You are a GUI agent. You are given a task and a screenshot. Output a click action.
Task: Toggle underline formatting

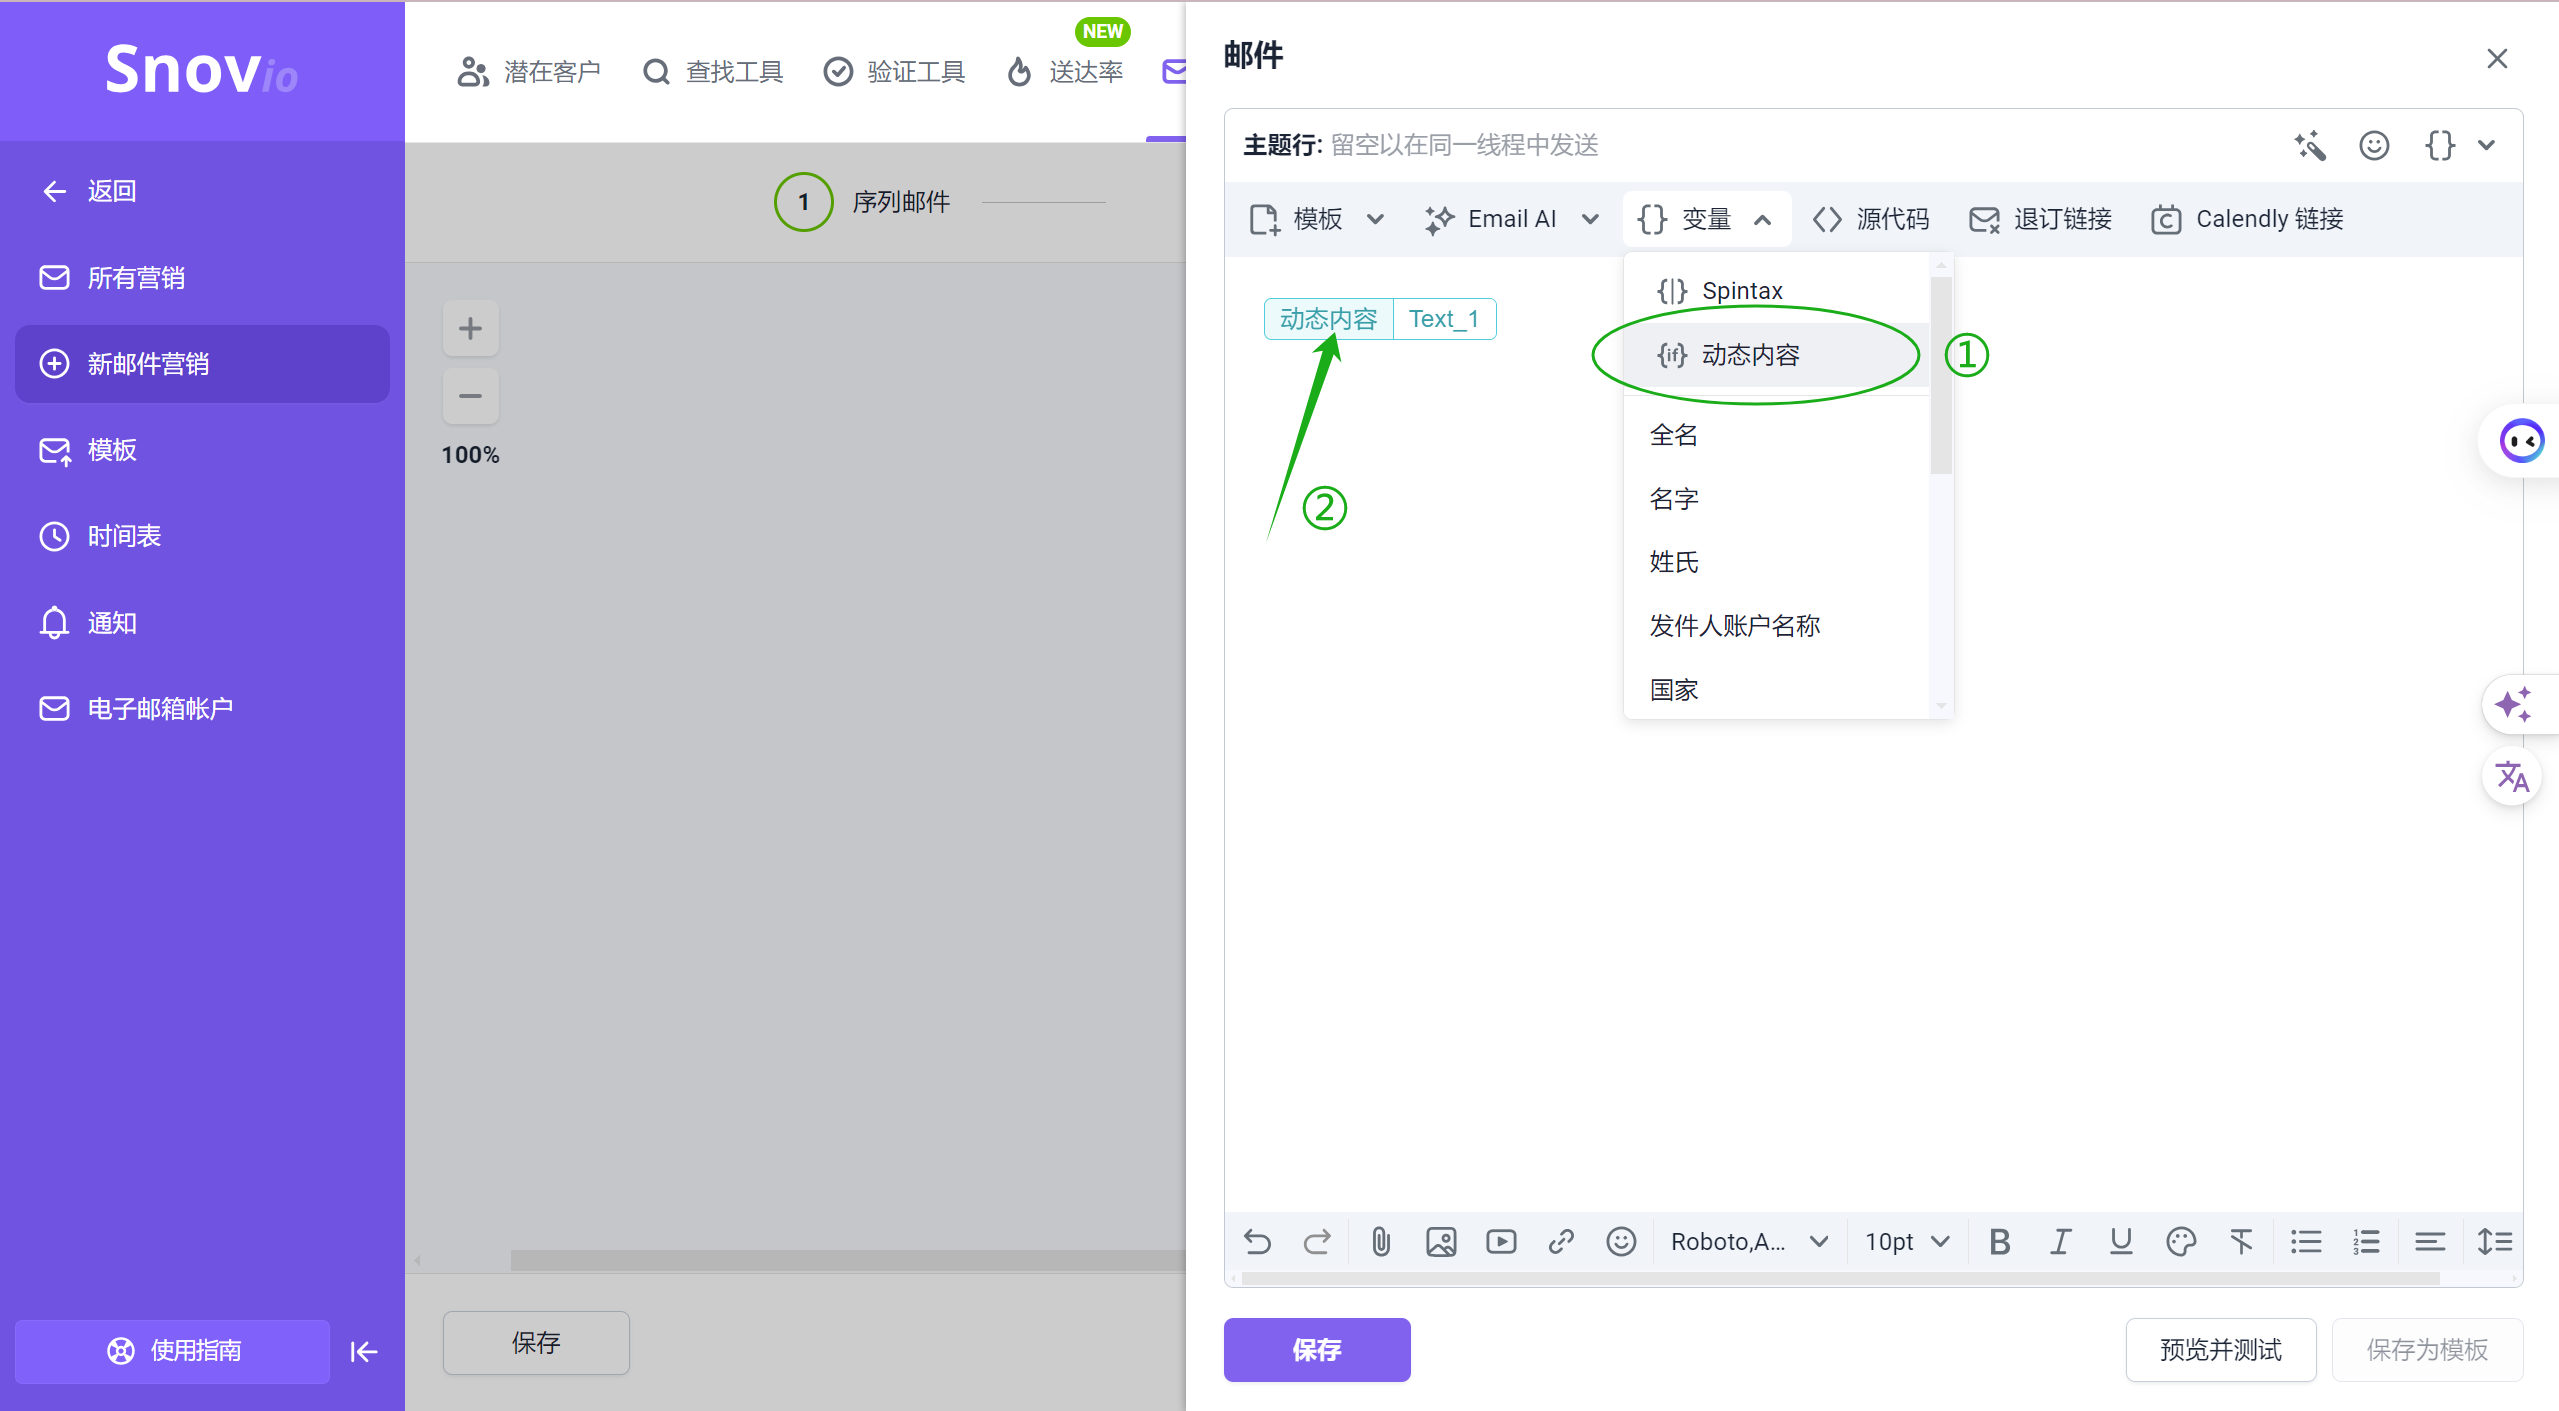pyautogui.click(x=2121, y=1241)
